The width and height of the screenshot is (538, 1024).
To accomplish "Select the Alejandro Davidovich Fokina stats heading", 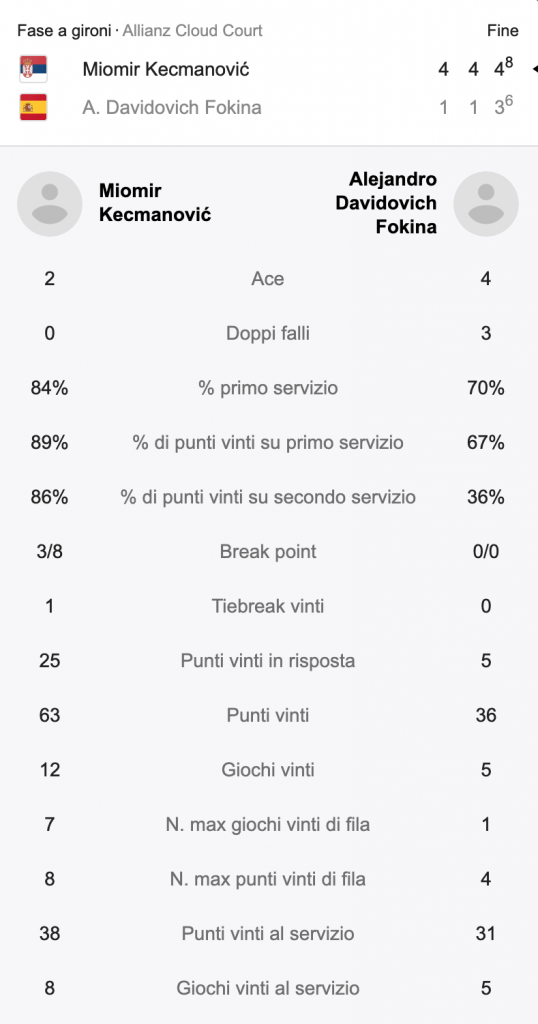I will pyautogui.click(x=386, y=202).
